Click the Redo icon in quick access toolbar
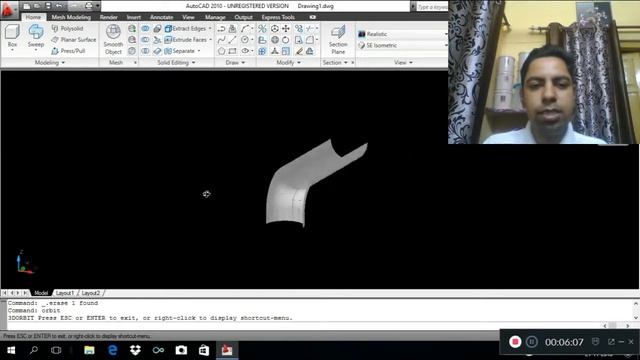This screenshot has height=360, width=640. 74,6
